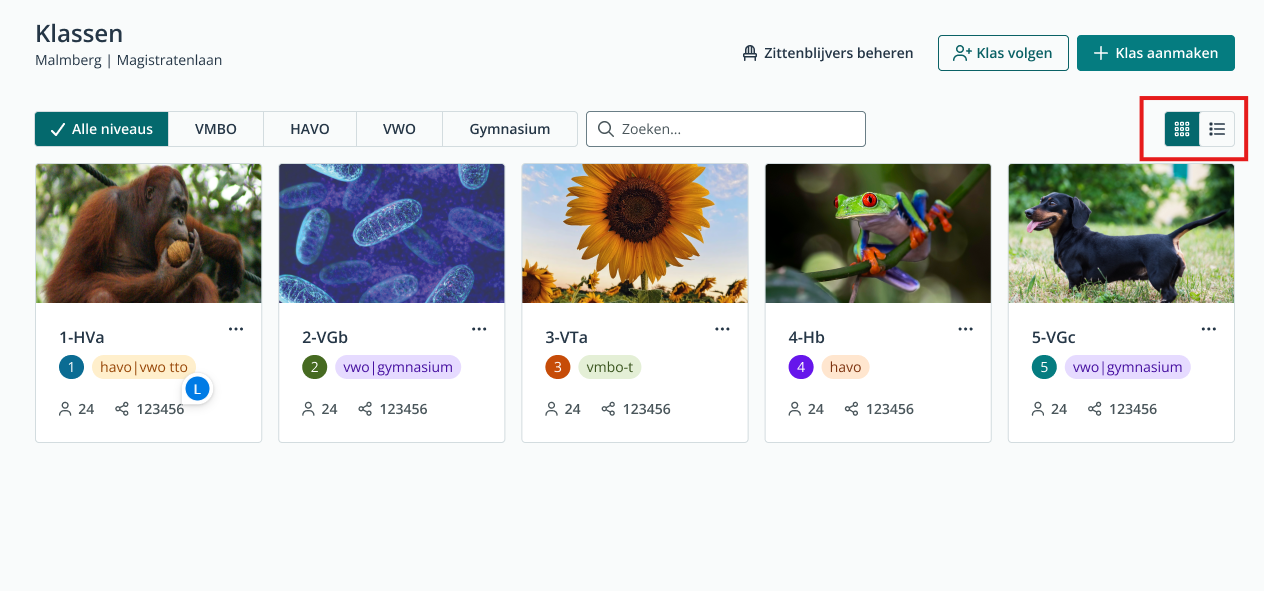Click share code icon on 5-VGc card

pos(1095,409)
